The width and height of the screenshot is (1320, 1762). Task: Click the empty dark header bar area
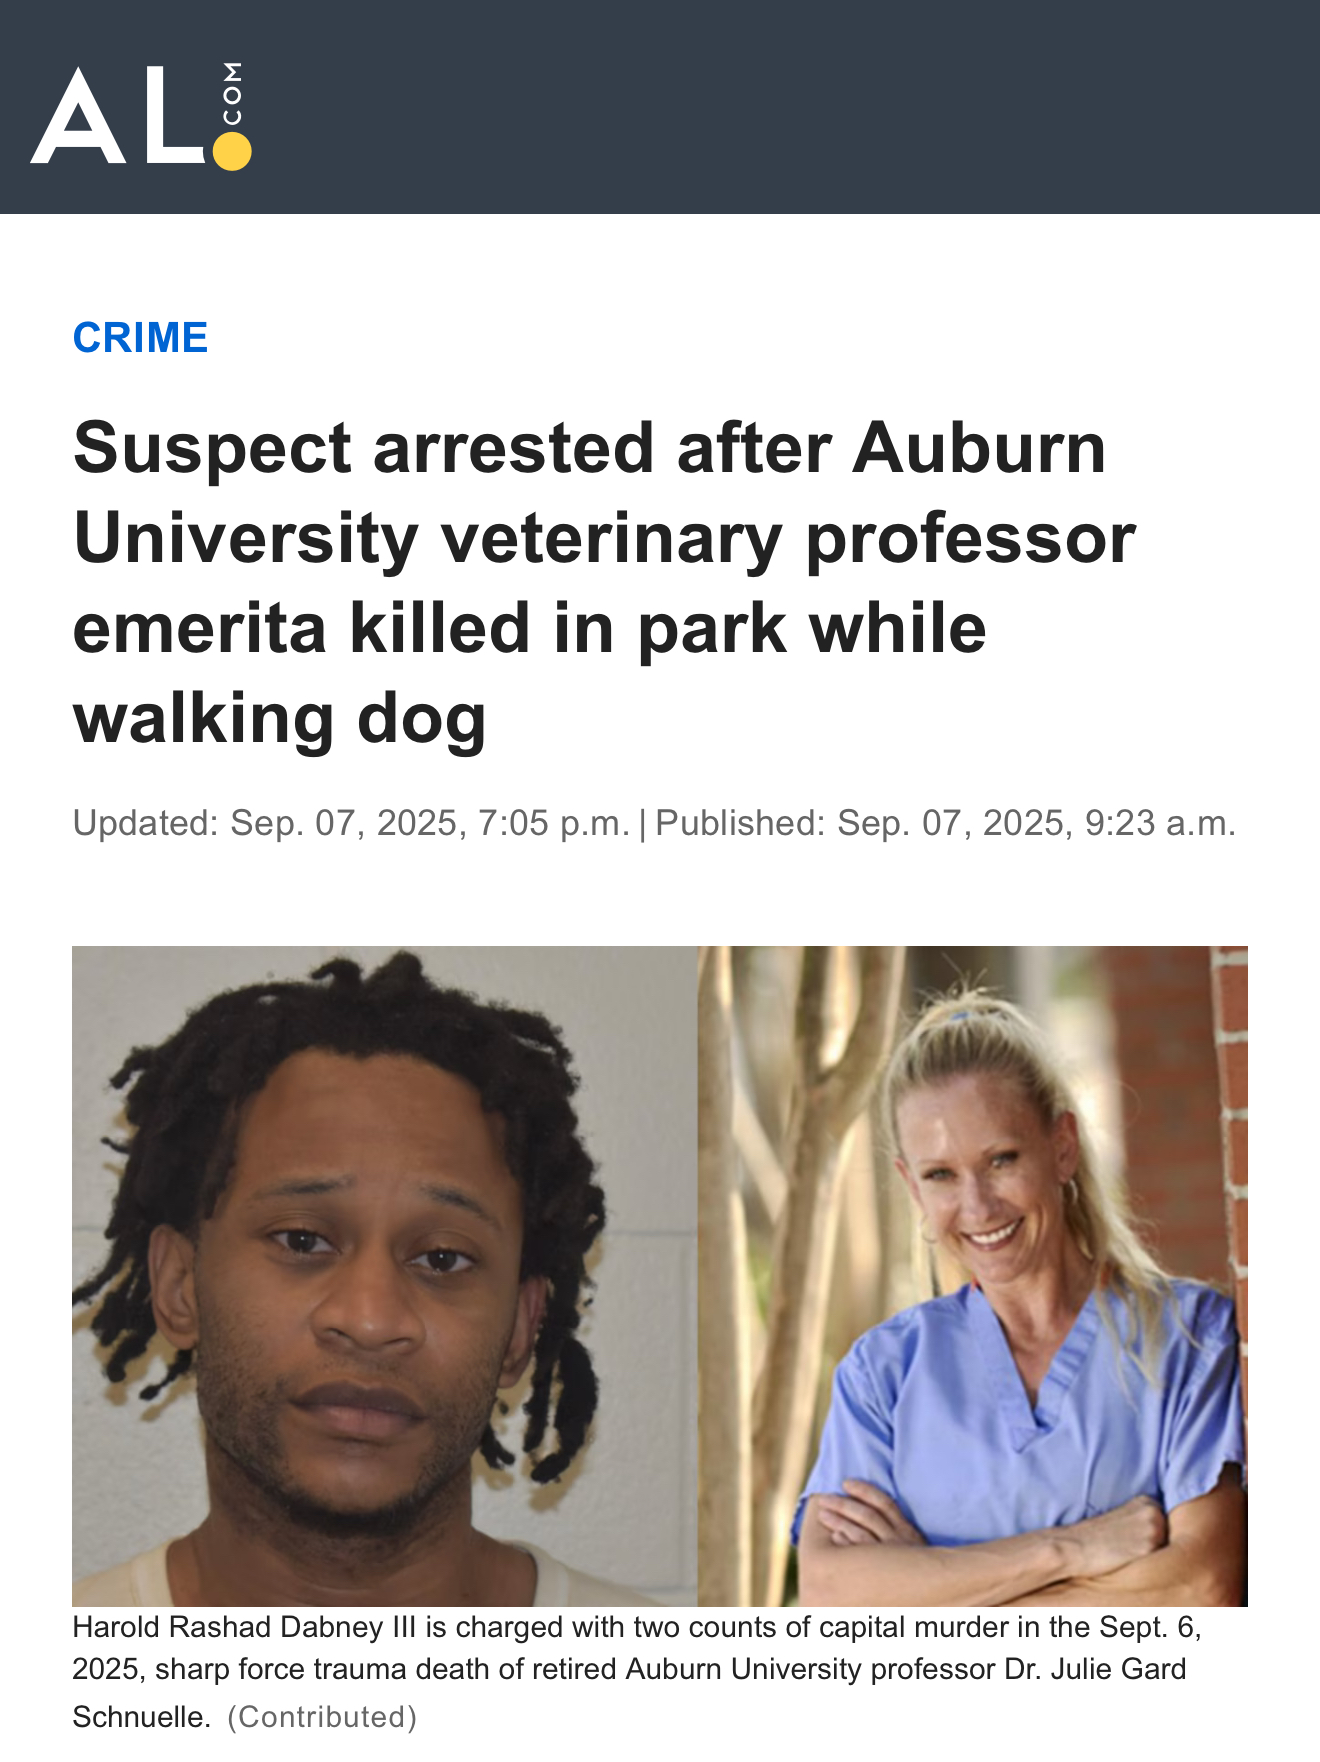pyautogui.click(x=780, y=107)
